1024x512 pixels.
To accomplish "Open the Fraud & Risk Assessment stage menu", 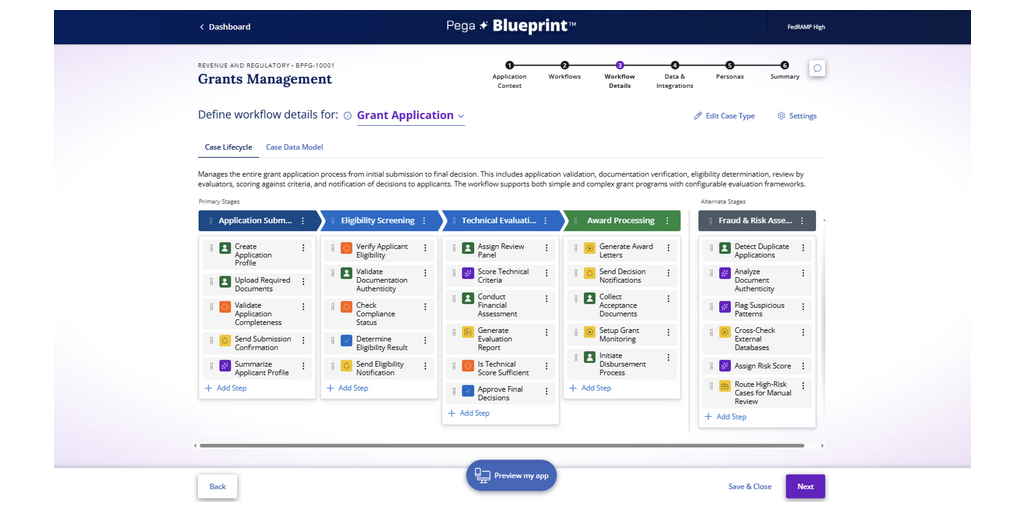I will (803, 221).
